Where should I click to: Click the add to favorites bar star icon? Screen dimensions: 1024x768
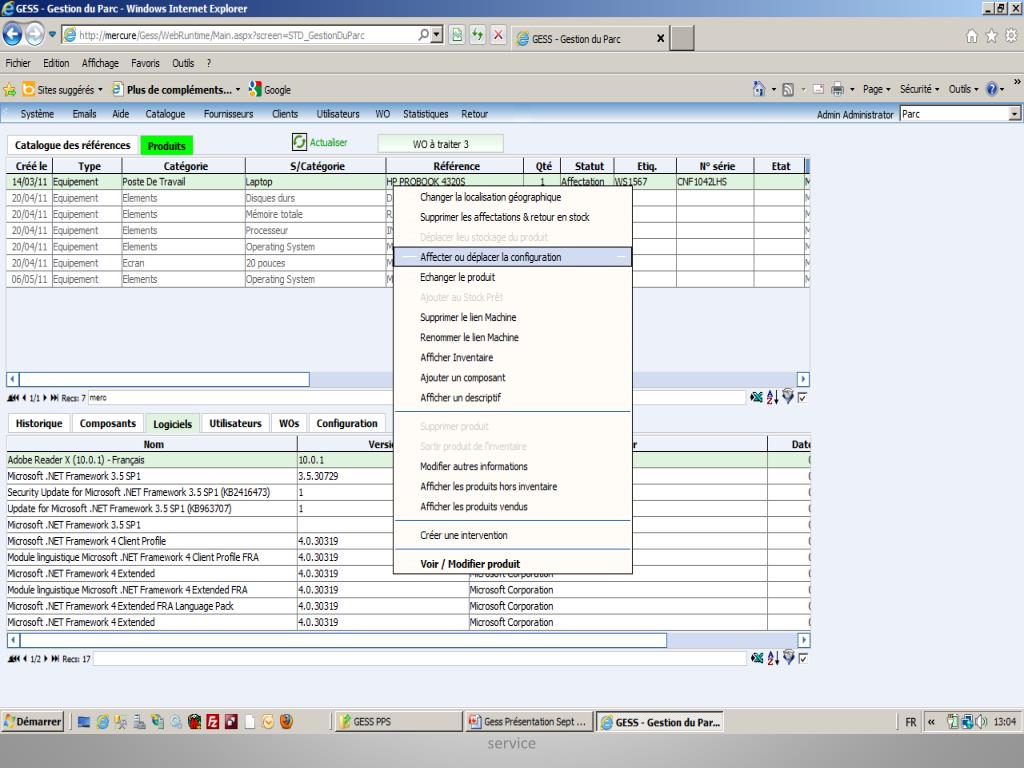pyautogui.click(x=10, y=89)
